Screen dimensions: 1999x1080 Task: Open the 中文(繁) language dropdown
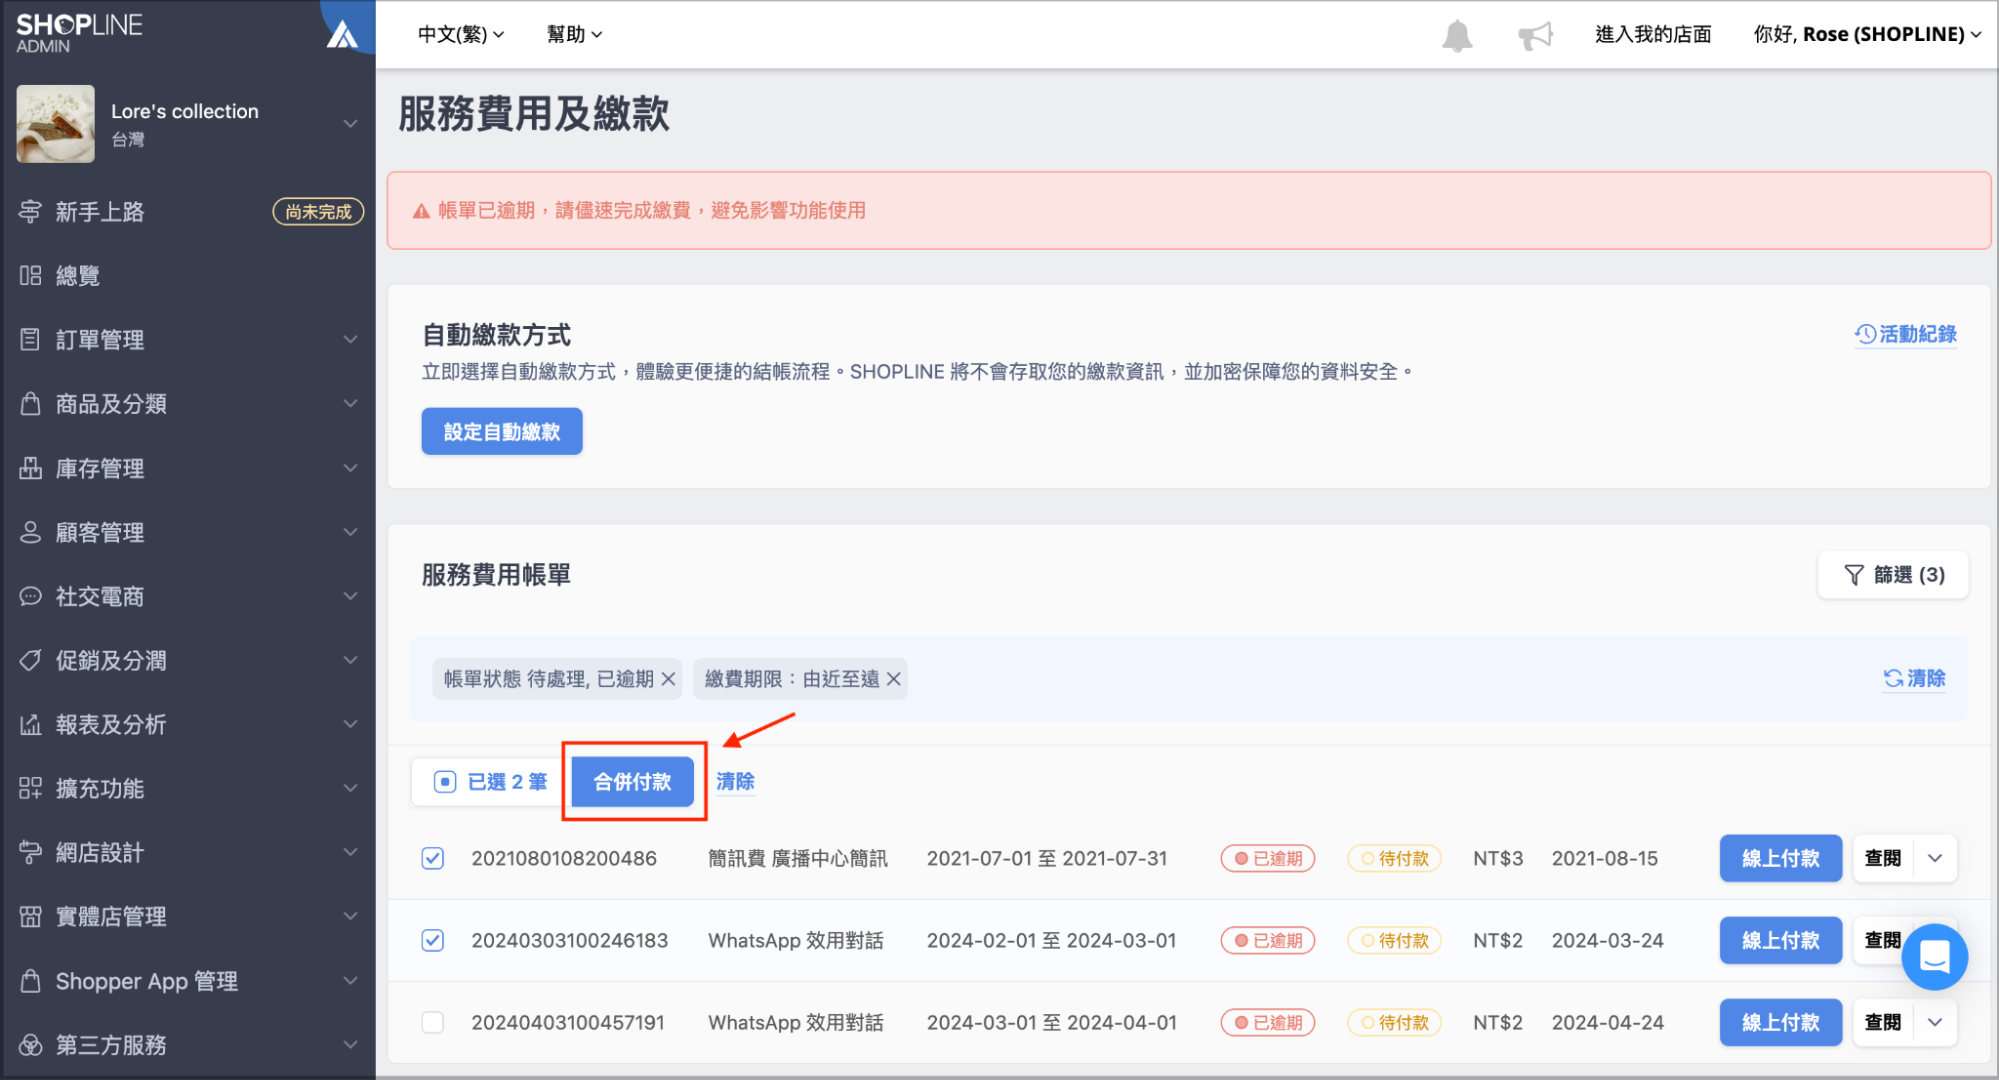click(461, 34)
